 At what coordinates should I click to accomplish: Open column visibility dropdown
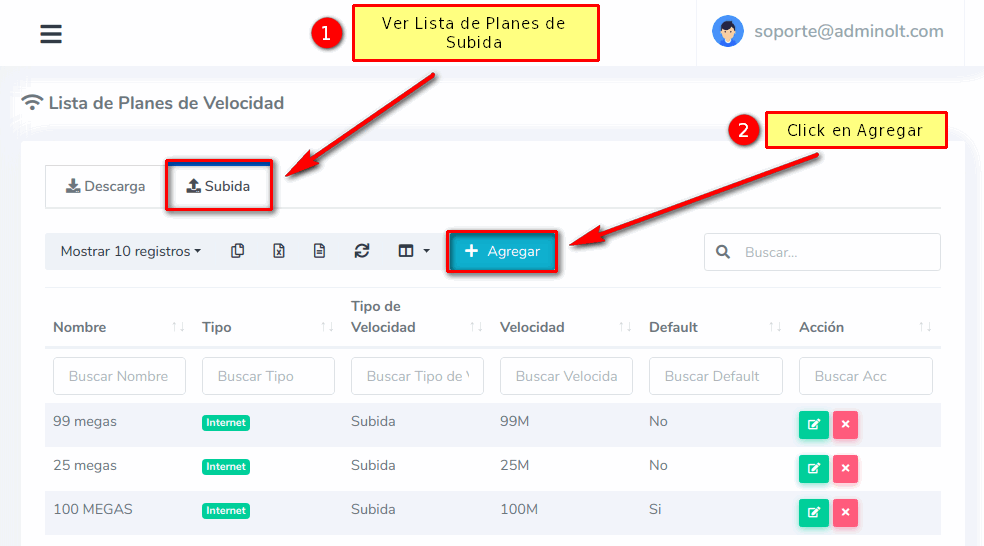(x=413, y=251)
